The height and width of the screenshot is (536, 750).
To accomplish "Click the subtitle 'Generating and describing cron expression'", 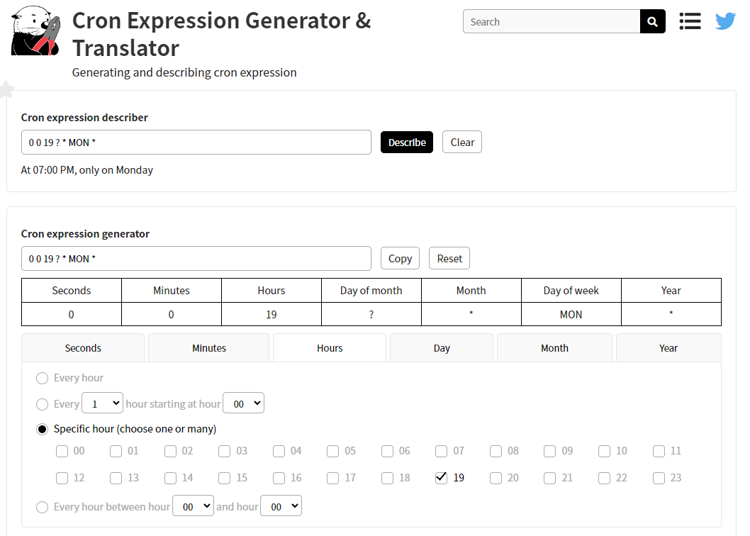I will point(184,73).
